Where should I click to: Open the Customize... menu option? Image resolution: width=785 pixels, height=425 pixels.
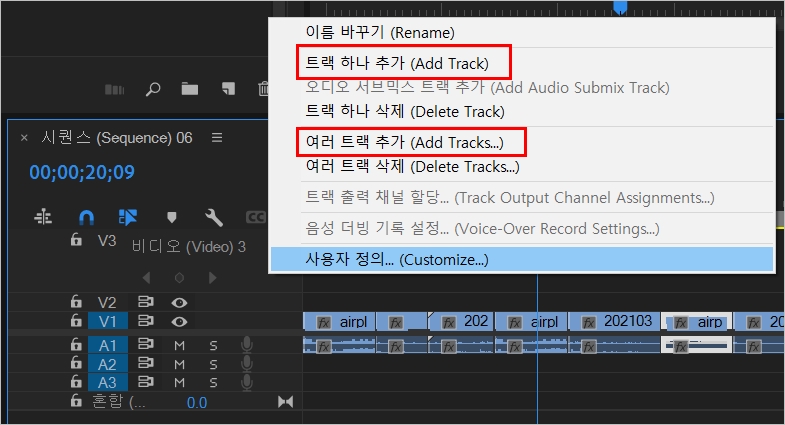coord(522,259)
